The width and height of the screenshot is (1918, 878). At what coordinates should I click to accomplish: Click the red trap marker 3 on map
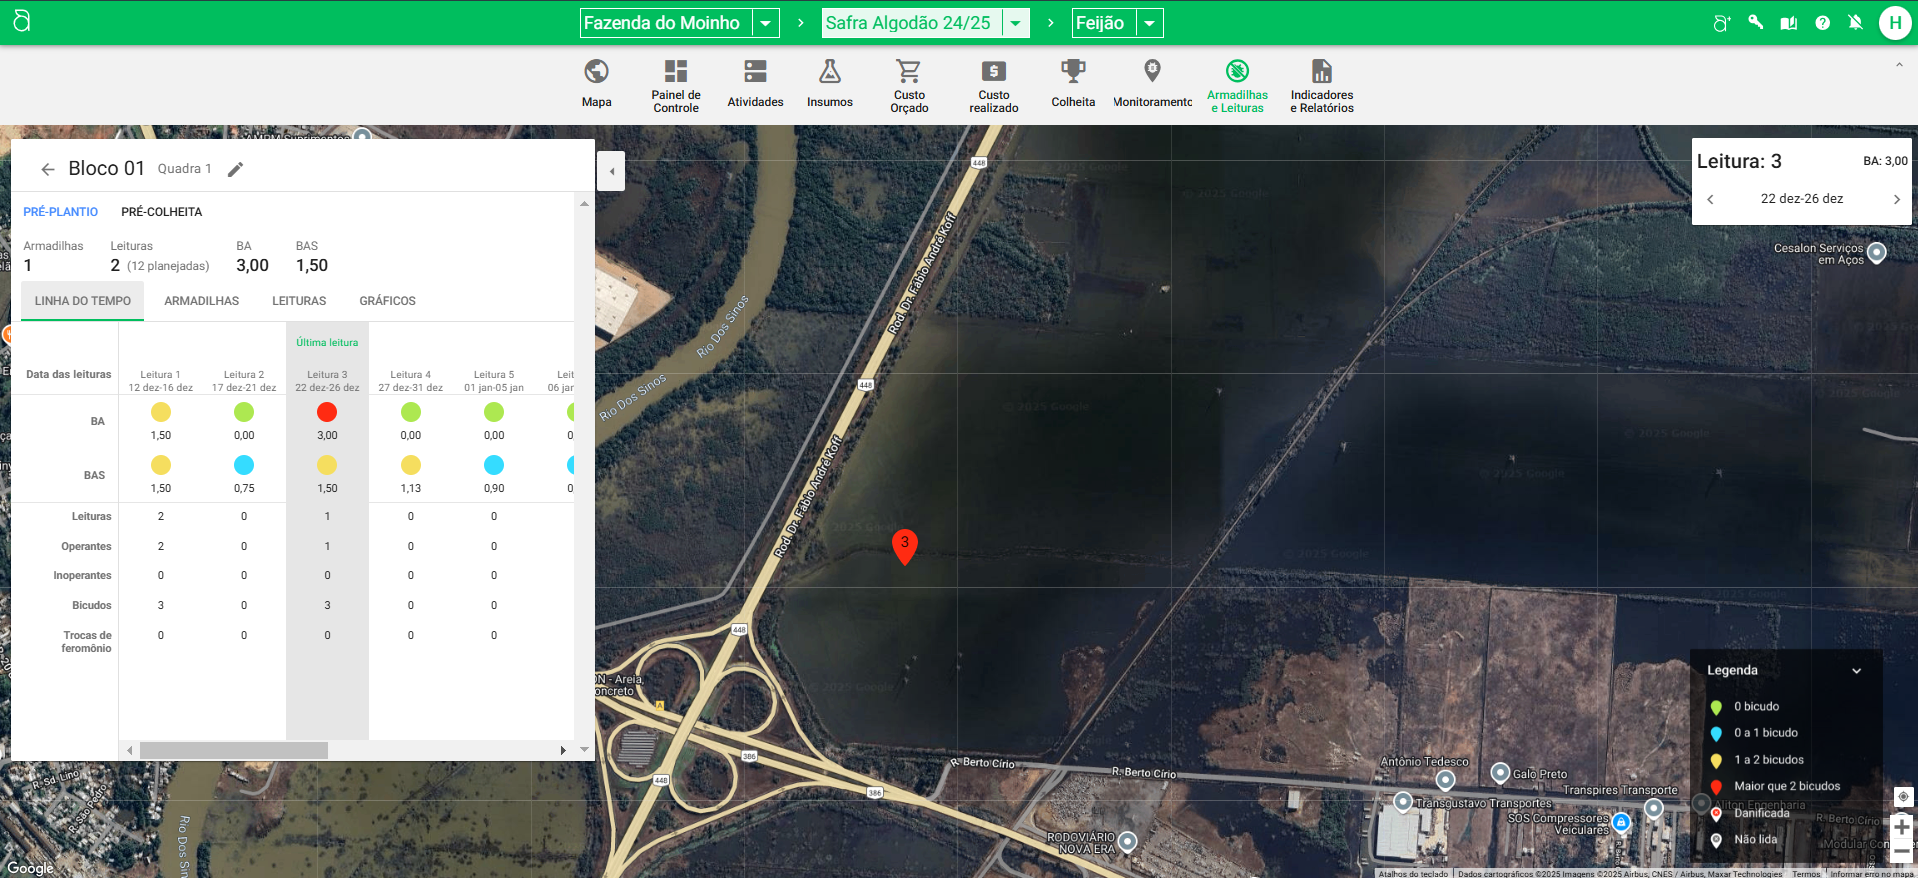point(904,545)
